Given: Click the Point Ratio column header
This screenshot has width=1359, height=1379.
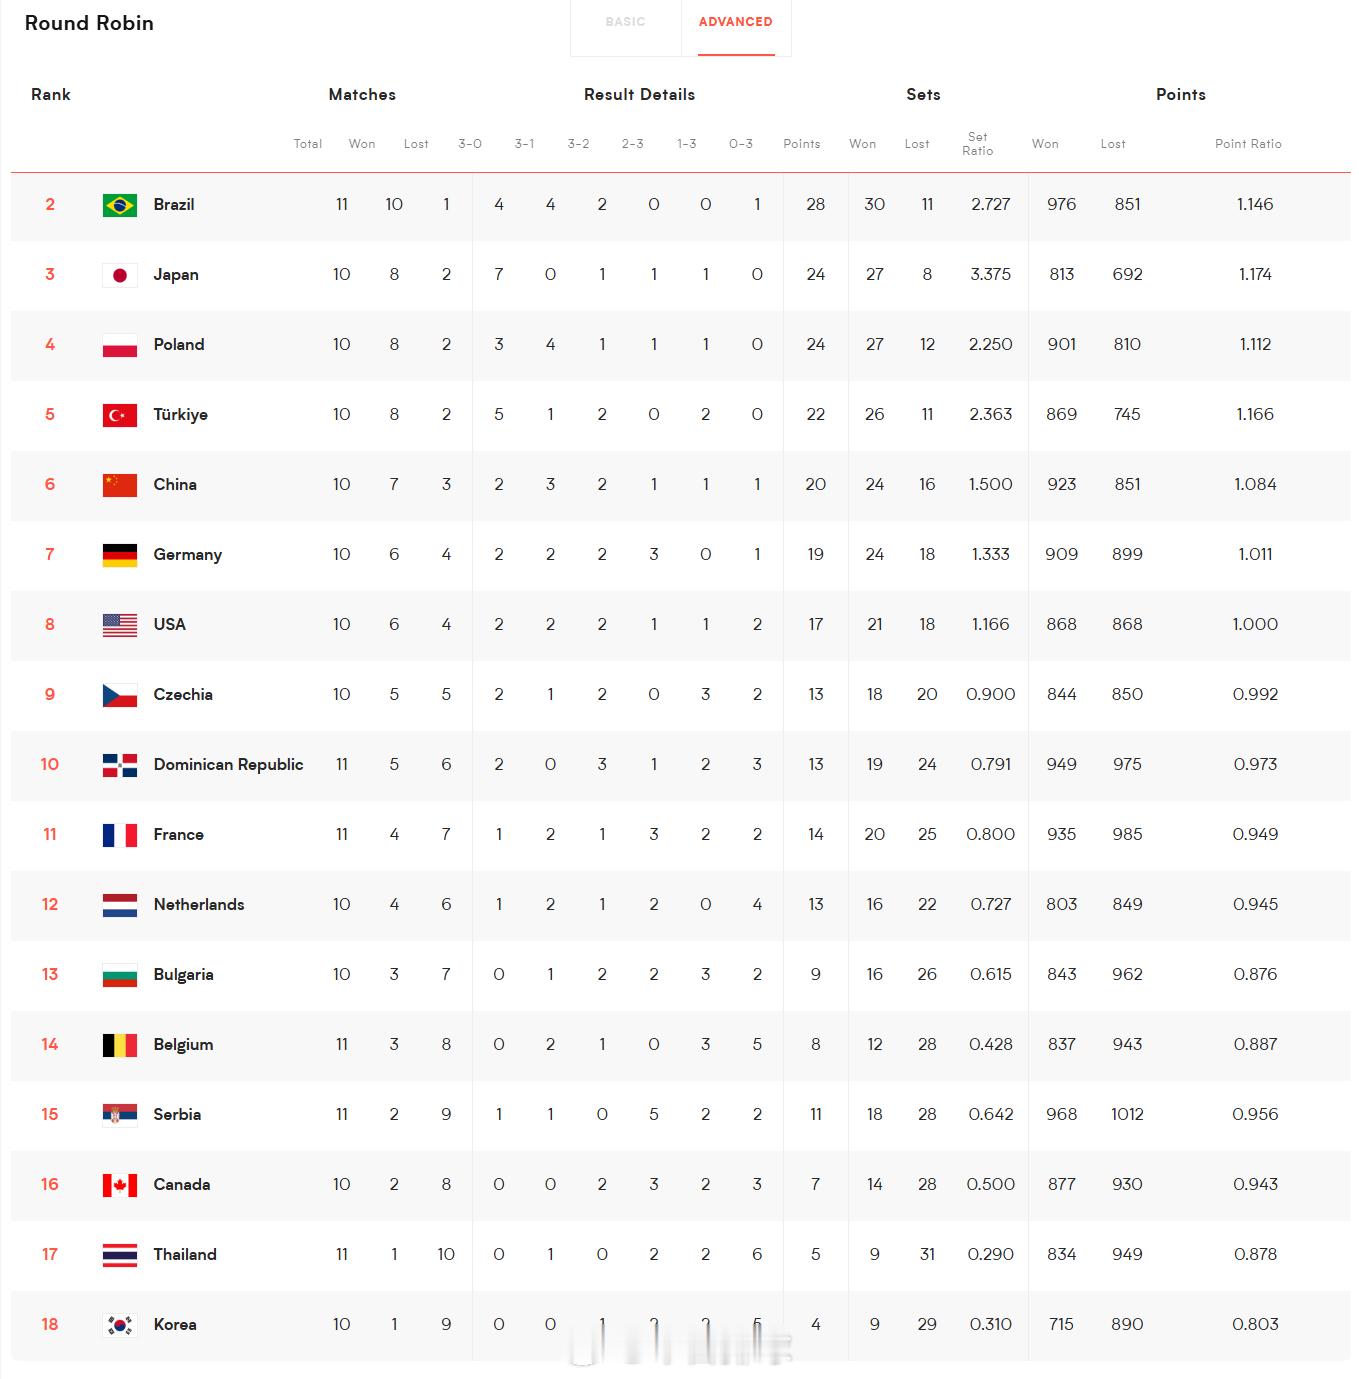Looking at the screenshot, I should [x=1248, y=144].
